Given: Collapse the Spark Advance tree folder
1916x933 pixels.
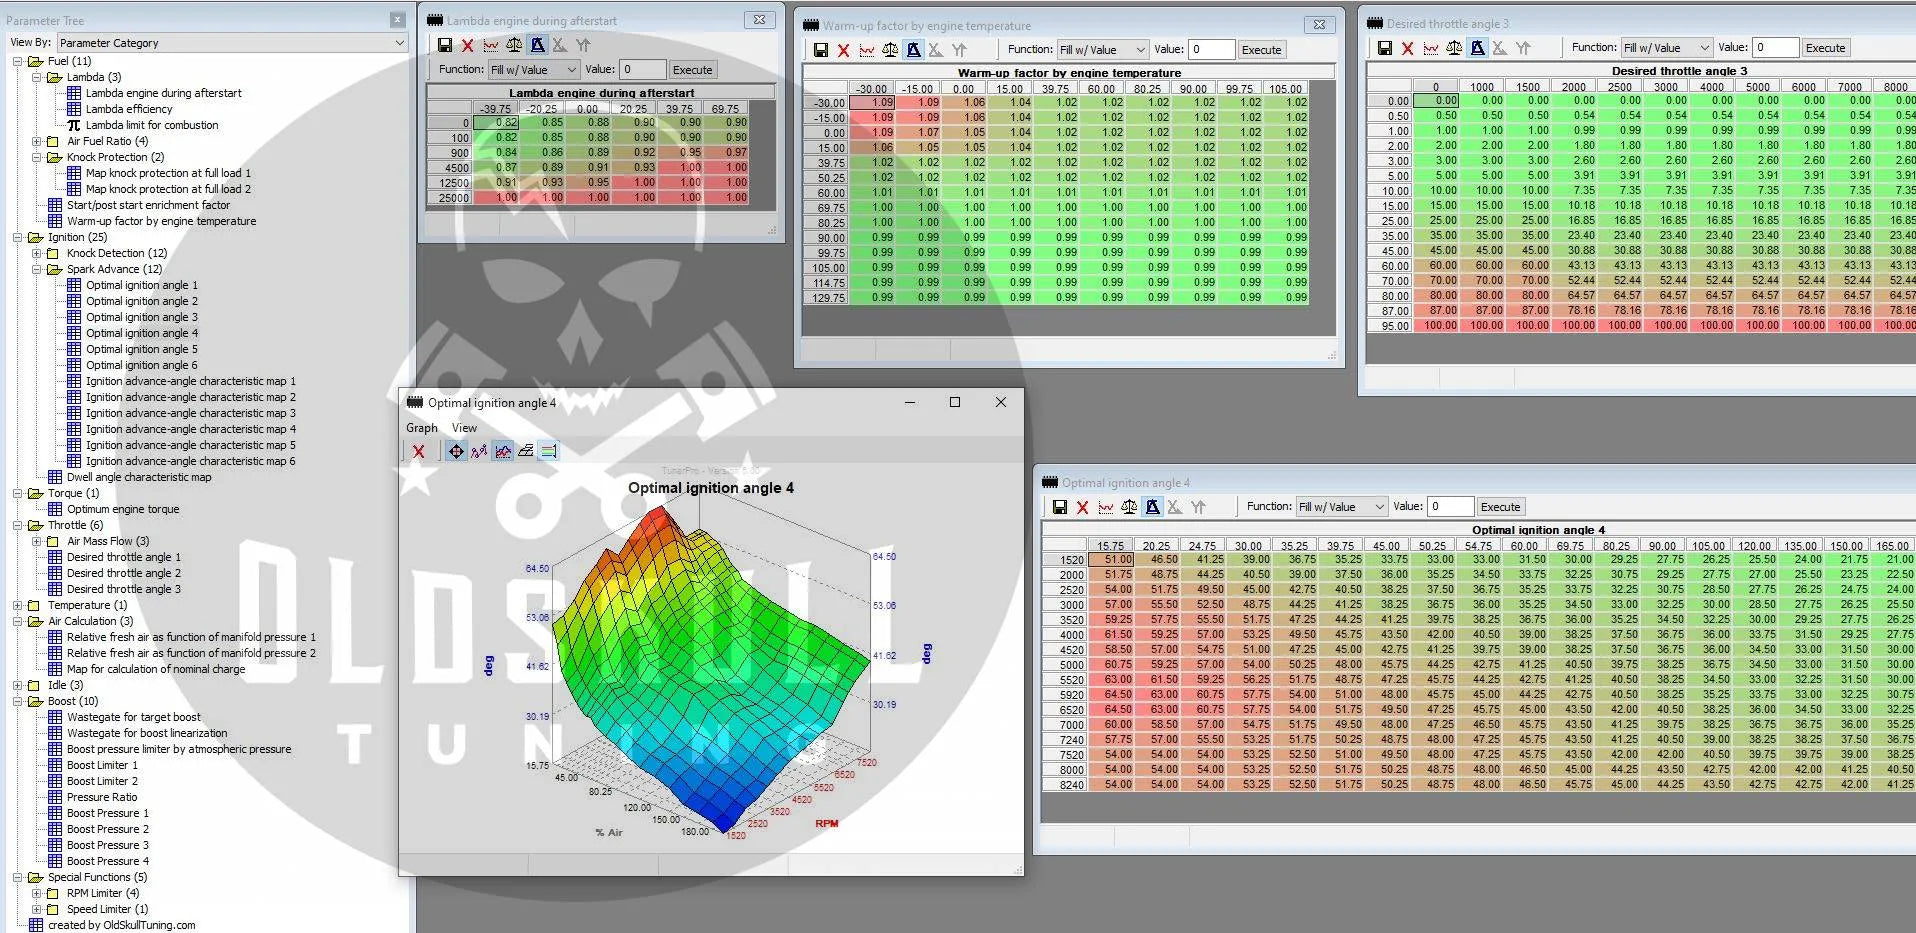Looking at the screenshot, I should point(37,269).
